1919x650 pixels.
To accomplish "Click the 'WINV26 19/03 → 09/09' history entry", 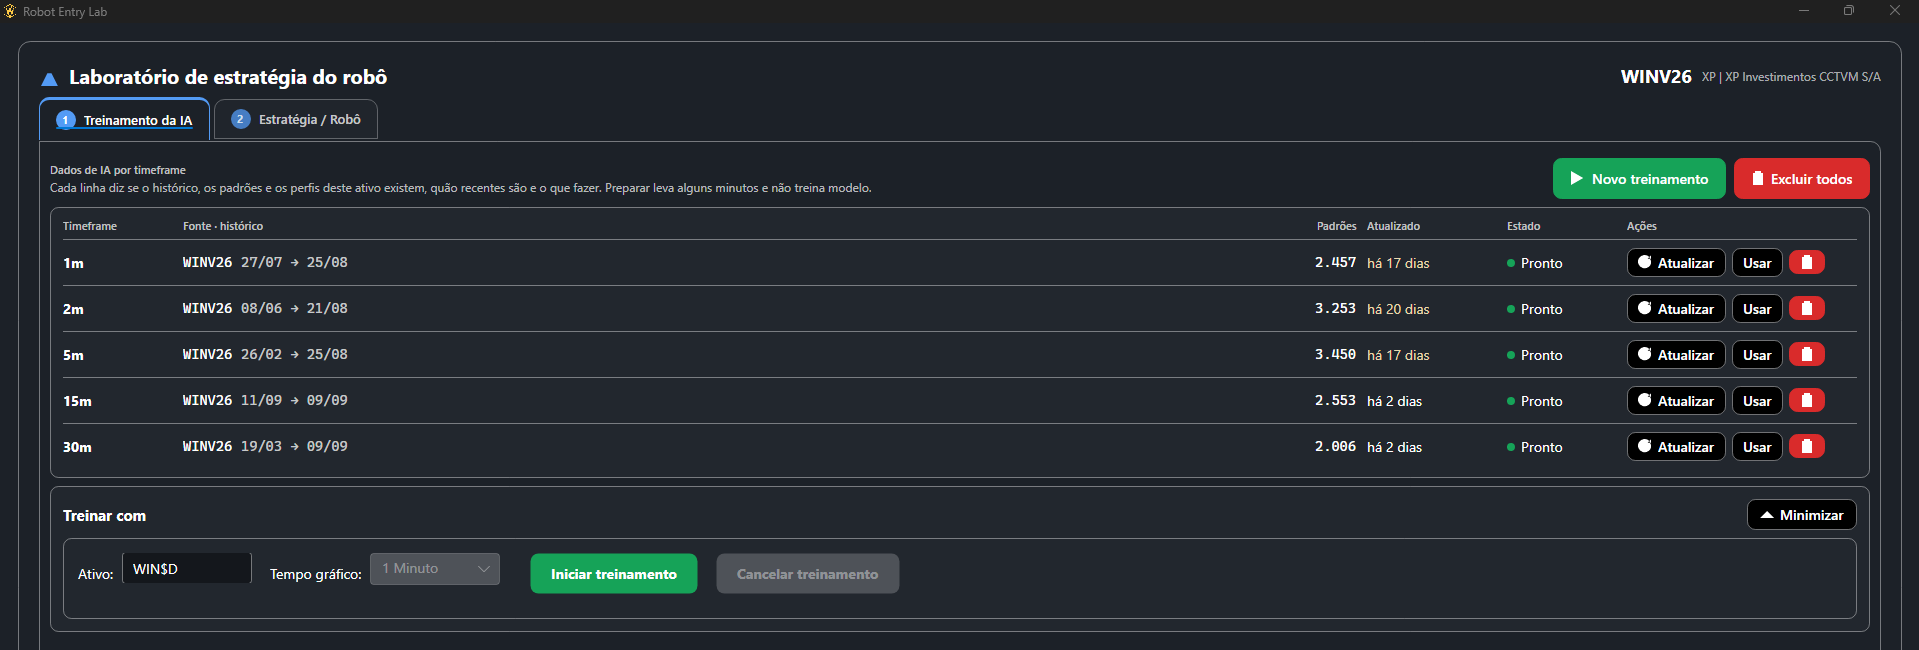I will (265, 447).
